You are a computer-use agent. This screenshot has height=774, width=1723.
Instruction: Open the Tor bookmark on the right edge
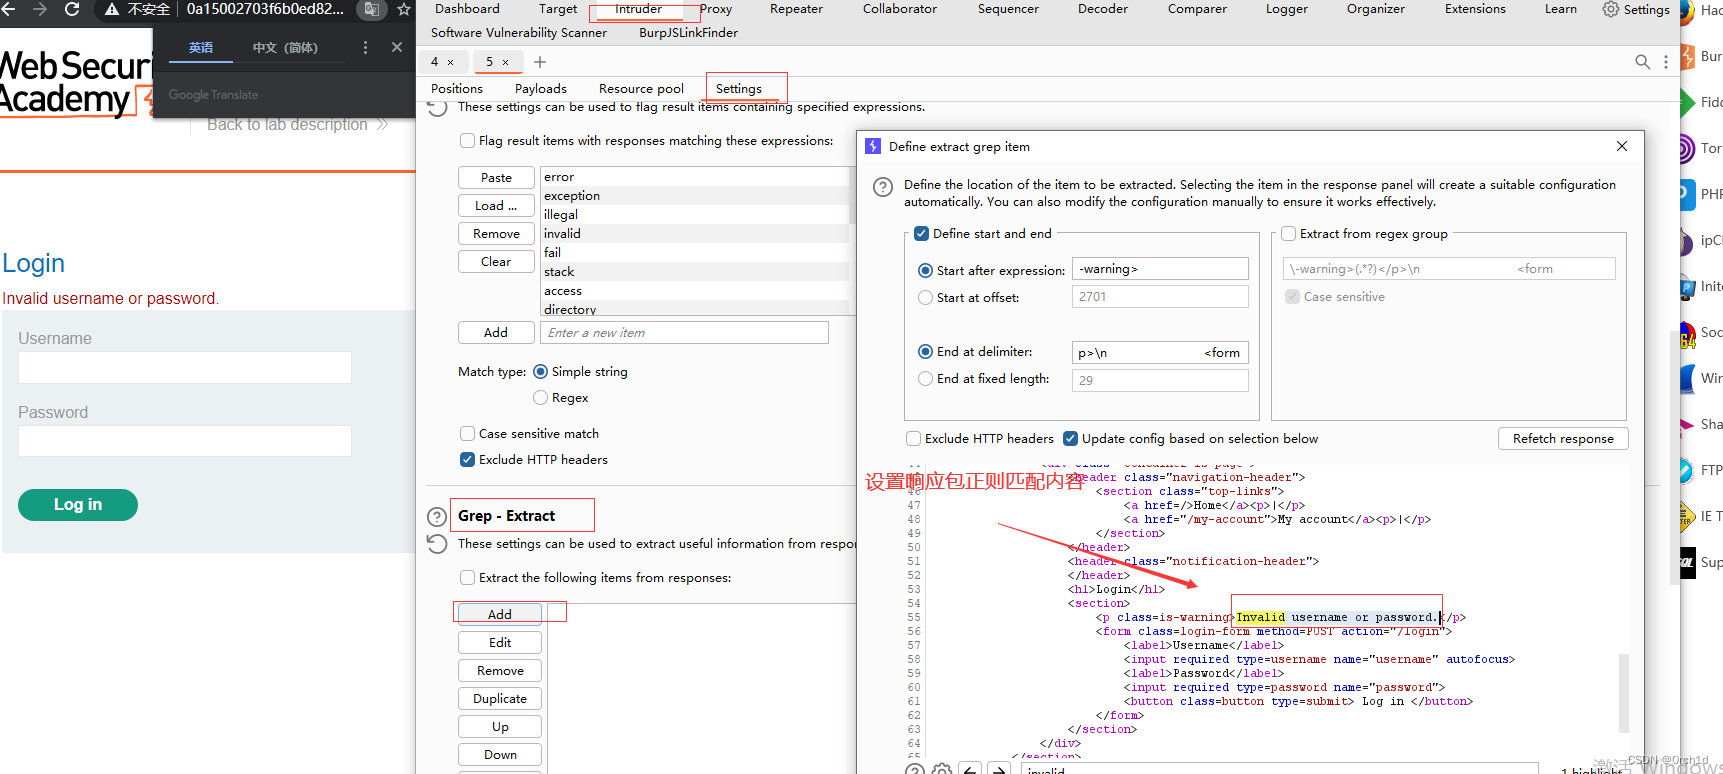[x=1702, y=148]
